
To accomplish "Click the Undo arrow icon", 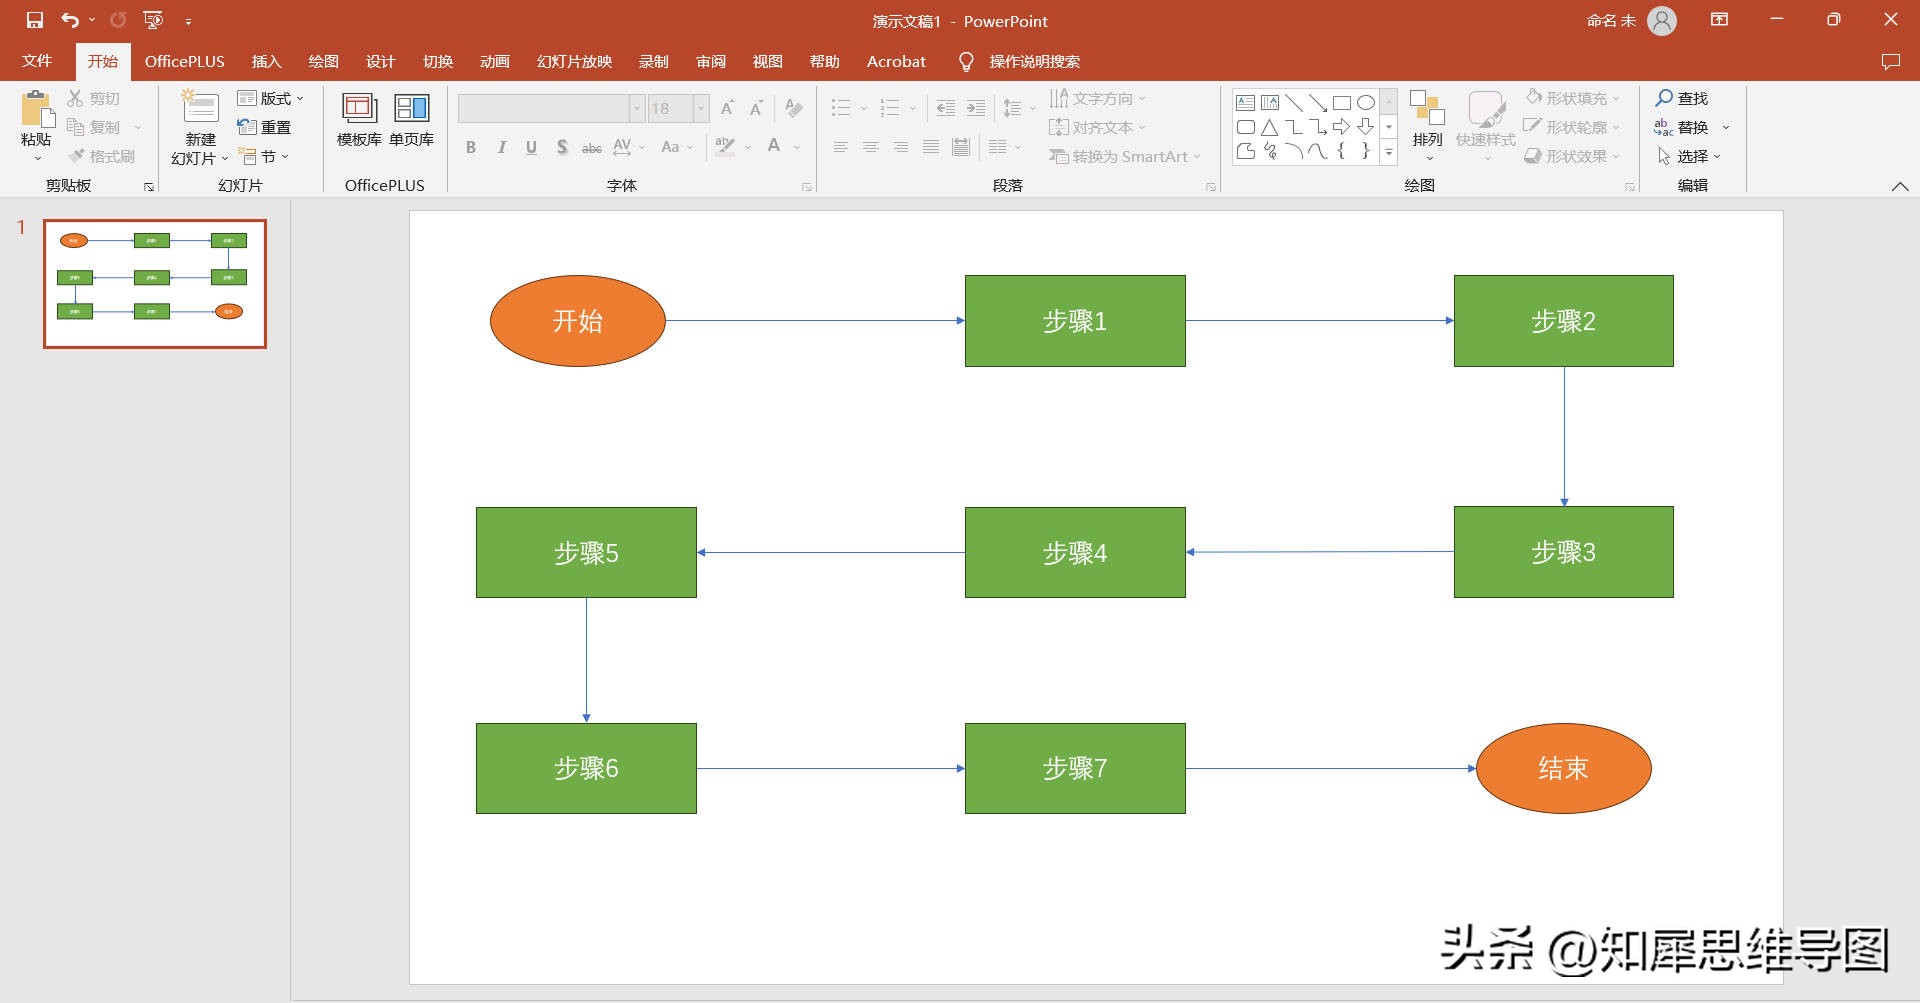I will pos(69,20).
